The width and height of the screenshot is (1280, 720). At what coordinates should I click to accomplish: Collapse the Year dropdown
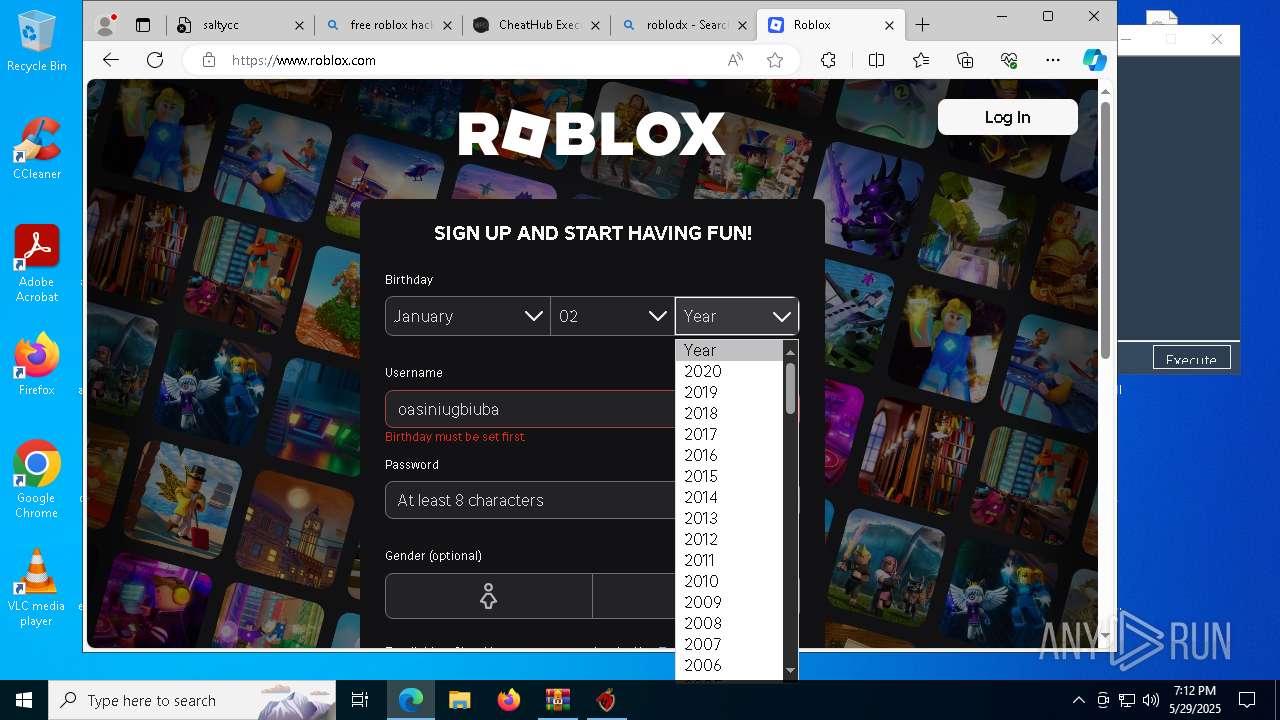[736, 316]
